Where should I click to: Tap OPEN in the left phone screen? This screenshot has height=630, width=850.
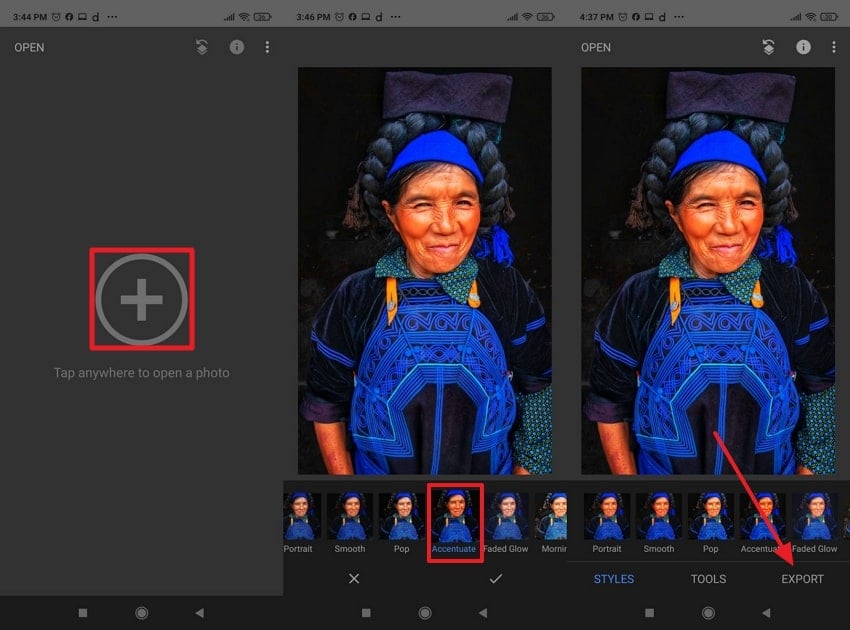[x=29, y=48]
